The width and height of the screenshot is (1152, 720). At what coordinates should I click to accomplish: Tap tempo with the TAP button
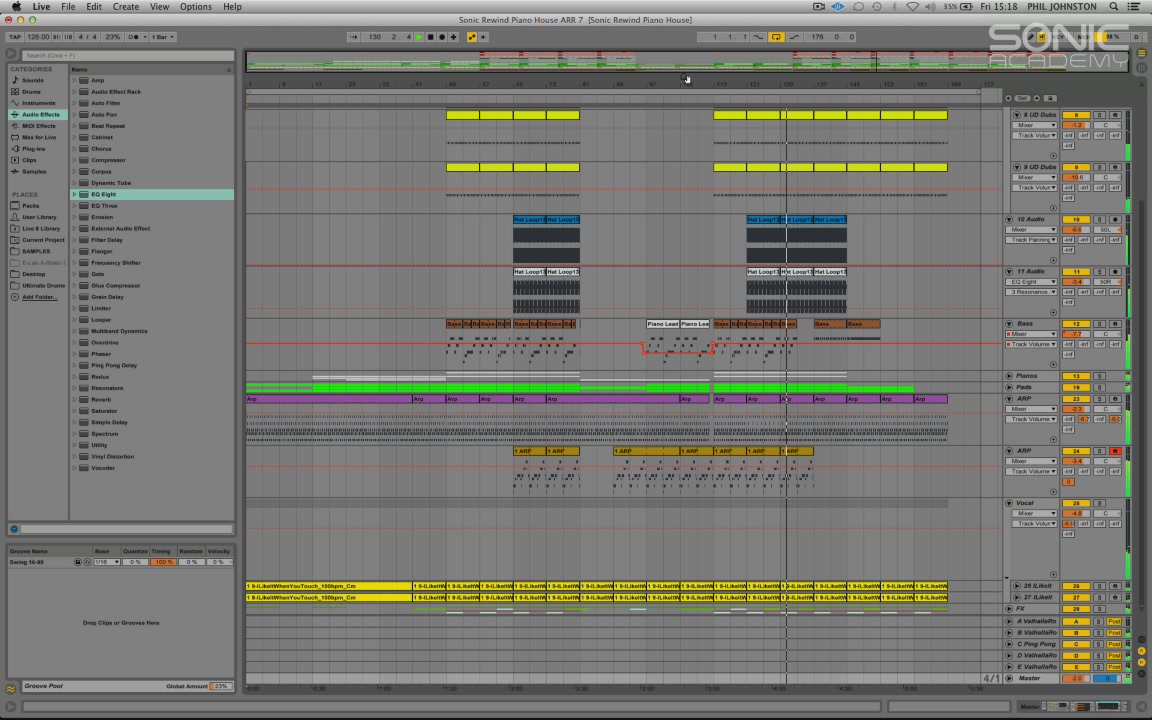tap(15, 37)
